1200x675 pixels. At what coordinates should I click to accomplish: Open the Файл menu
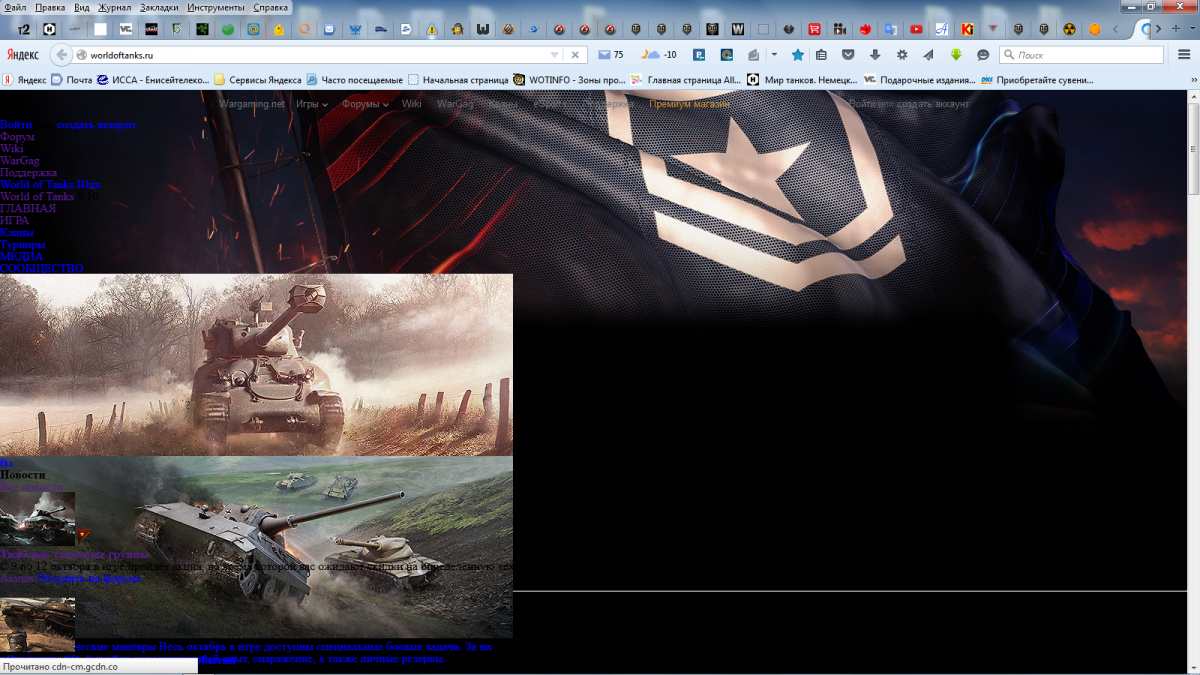point(15,7)
